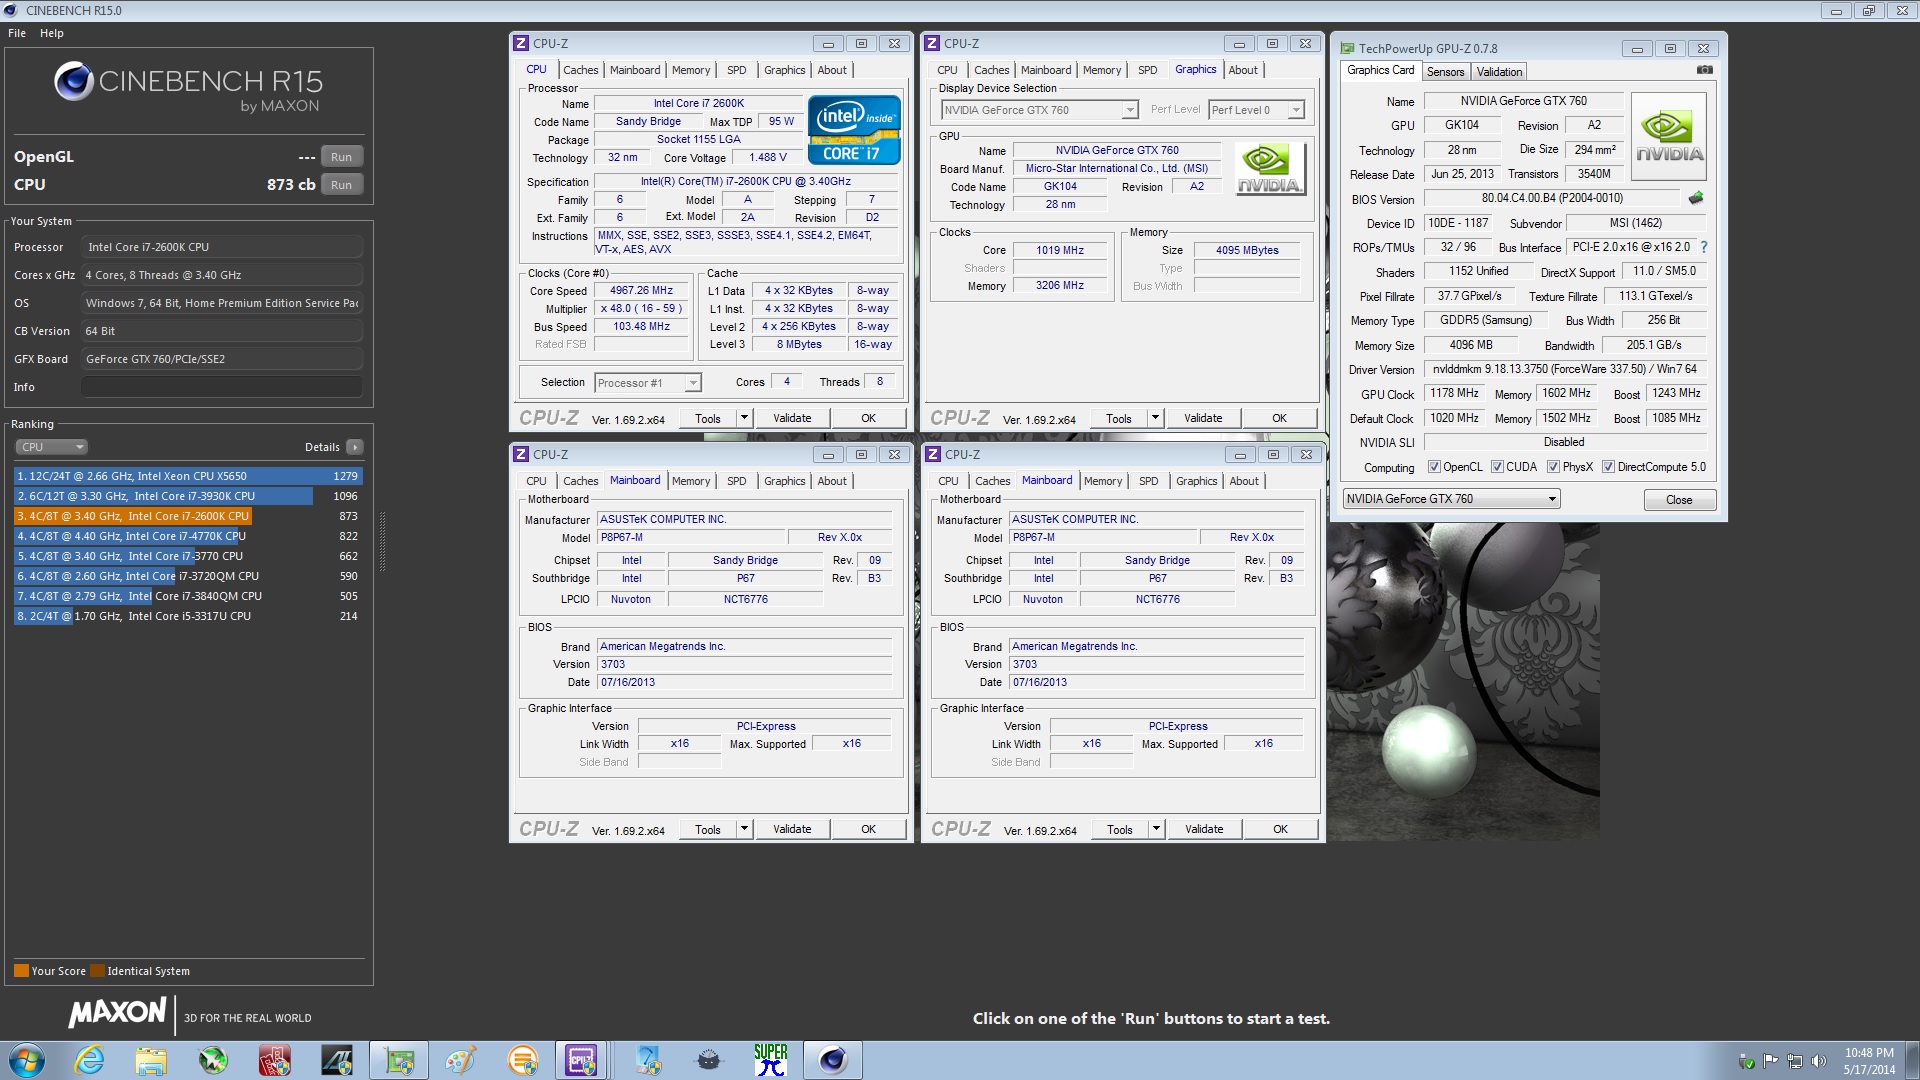Image resolution: width=1920 pixels, height=1080 pixels.
Task: Click the Cinebench R15 logo
Action: coord(189,88)
